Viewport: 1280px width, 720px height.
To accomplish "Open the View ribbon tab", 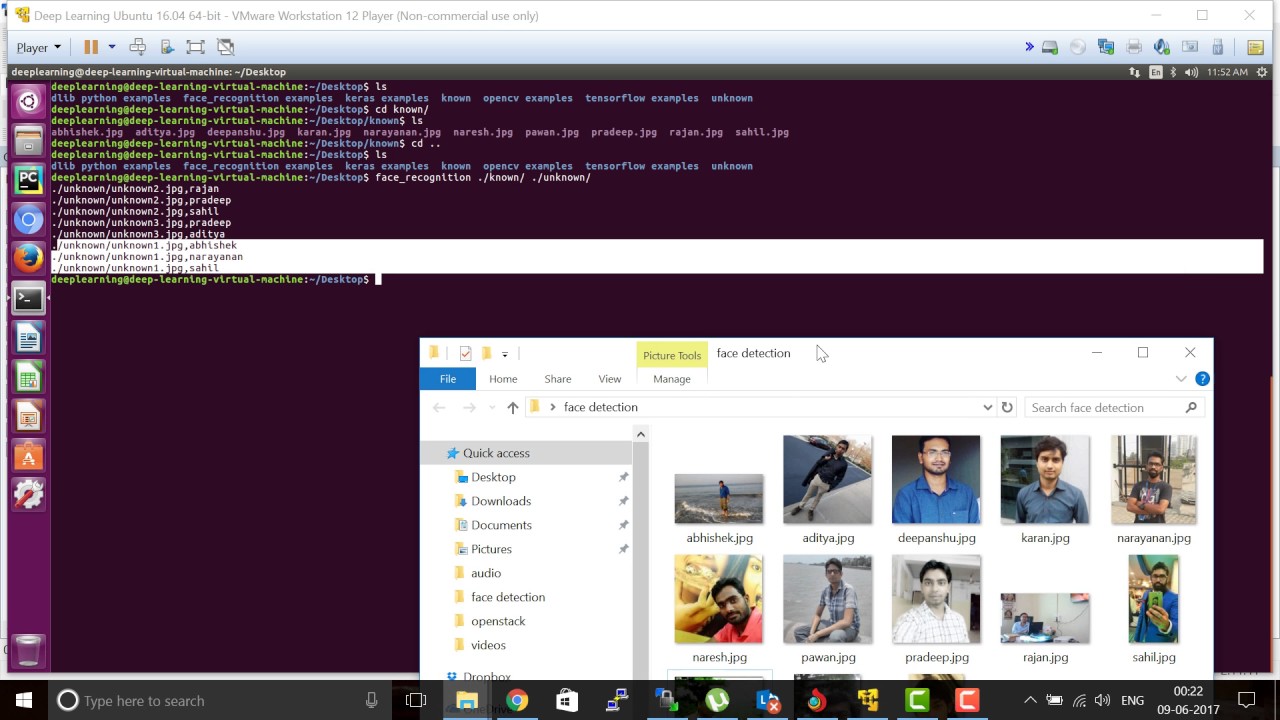I will 610,379.
